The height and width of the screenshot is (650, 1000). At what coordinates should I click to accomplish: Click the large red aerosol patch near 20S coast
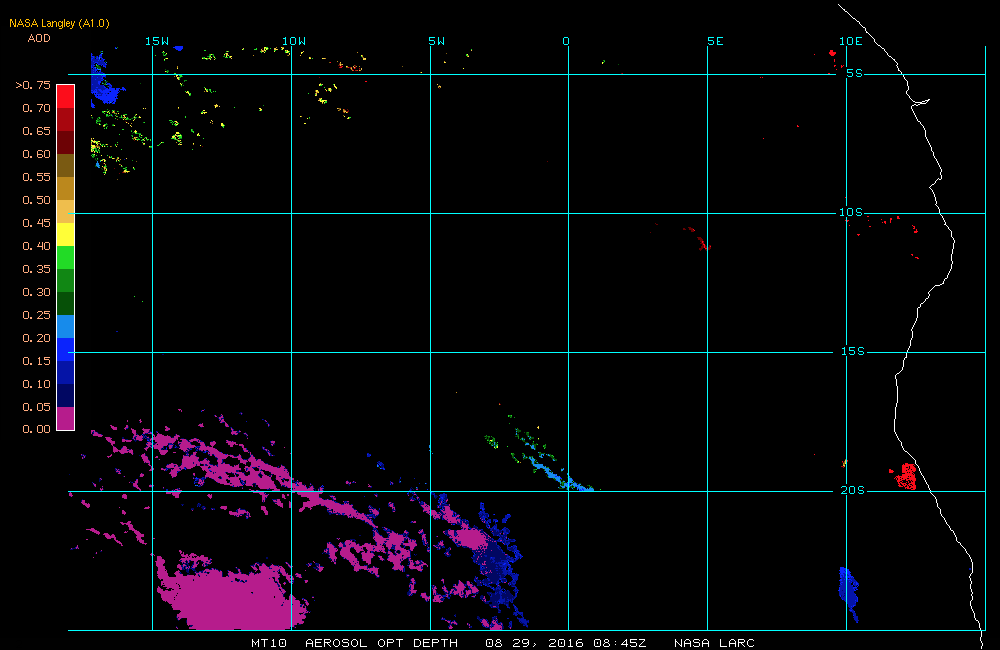[x=906, y=476]
